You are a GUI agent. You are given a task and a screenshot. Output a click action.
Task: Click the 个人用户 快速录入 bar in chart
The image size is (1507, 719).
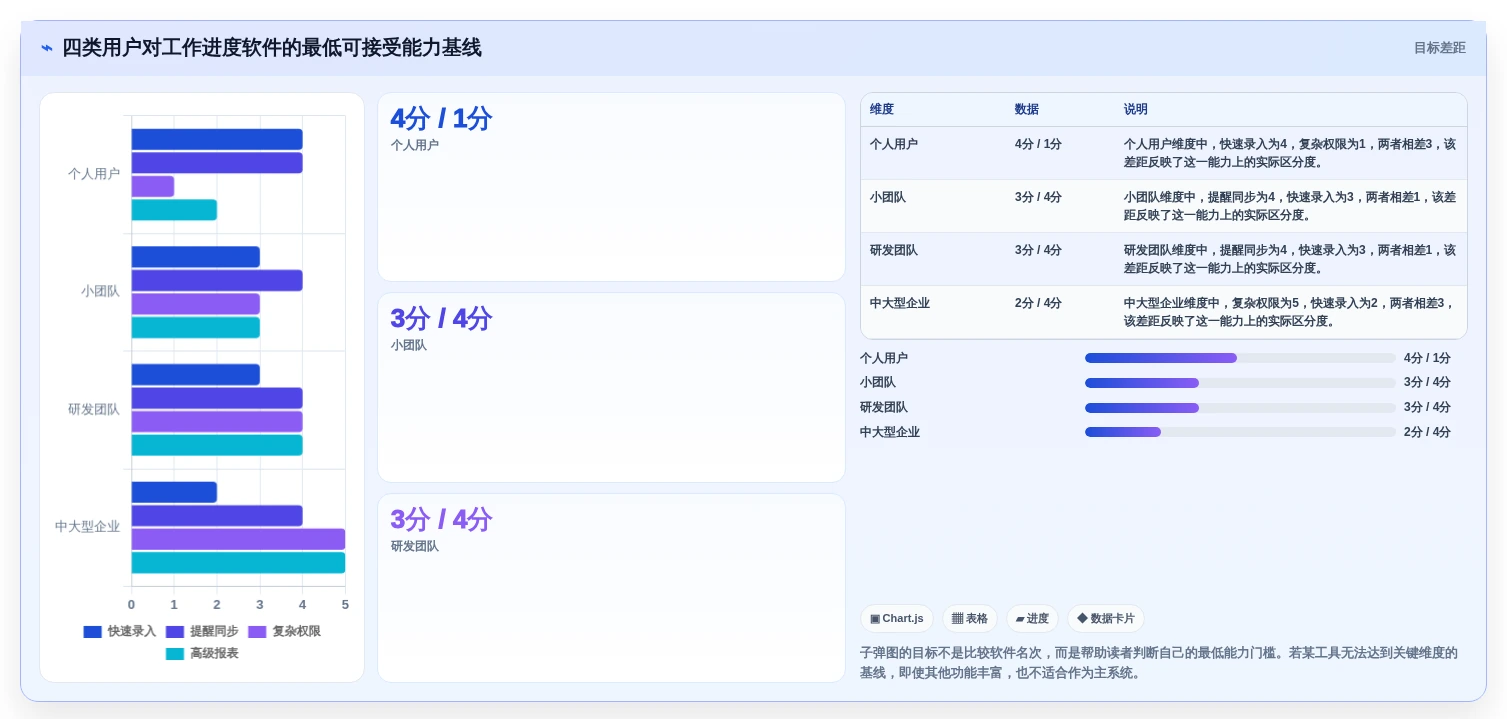point(217,139)
